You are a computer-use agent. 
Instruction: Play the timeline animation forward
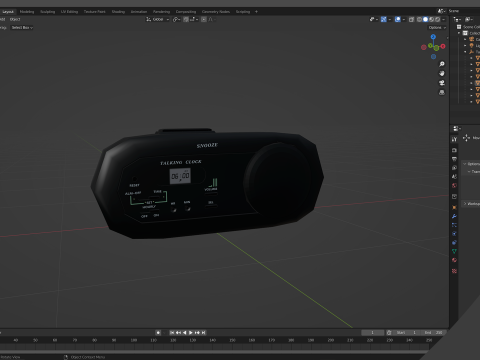(191, 332)
